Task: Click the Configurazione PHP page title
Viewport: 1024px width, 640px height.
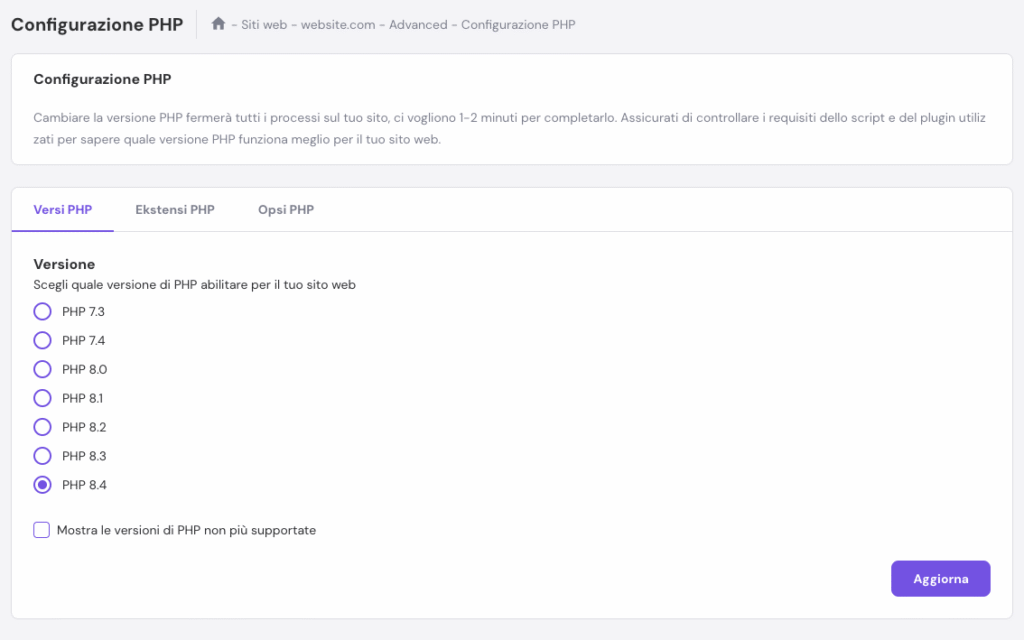Action: click(x=96, y=24)
